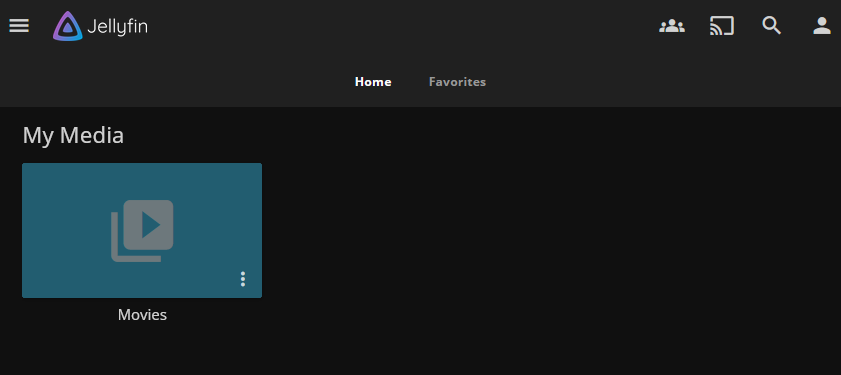Viewport: 841px width, 375px height.
Task: Click the Jellyfin logo
Action: coord(100,26)
